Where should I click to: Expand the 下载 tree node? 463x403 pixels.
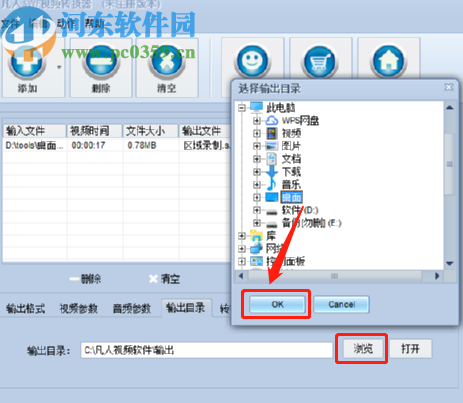[x=256, y=172]
